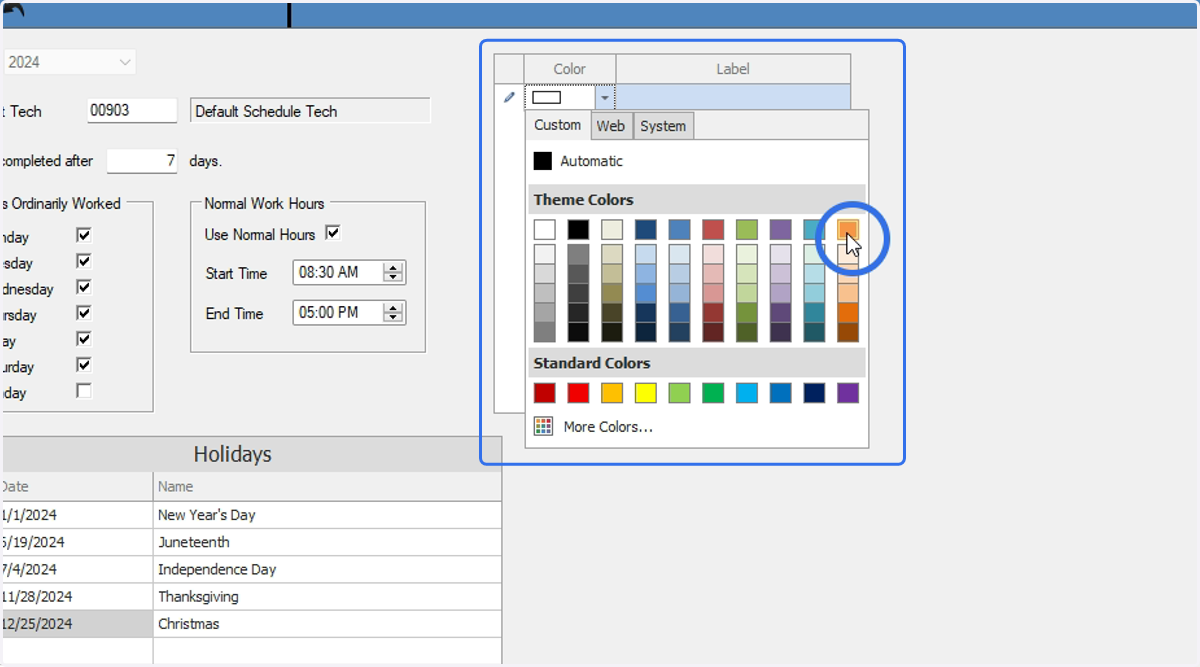Uncheck the Friday workday checkbox
The image size is (1200, 667).
point(84,339)
